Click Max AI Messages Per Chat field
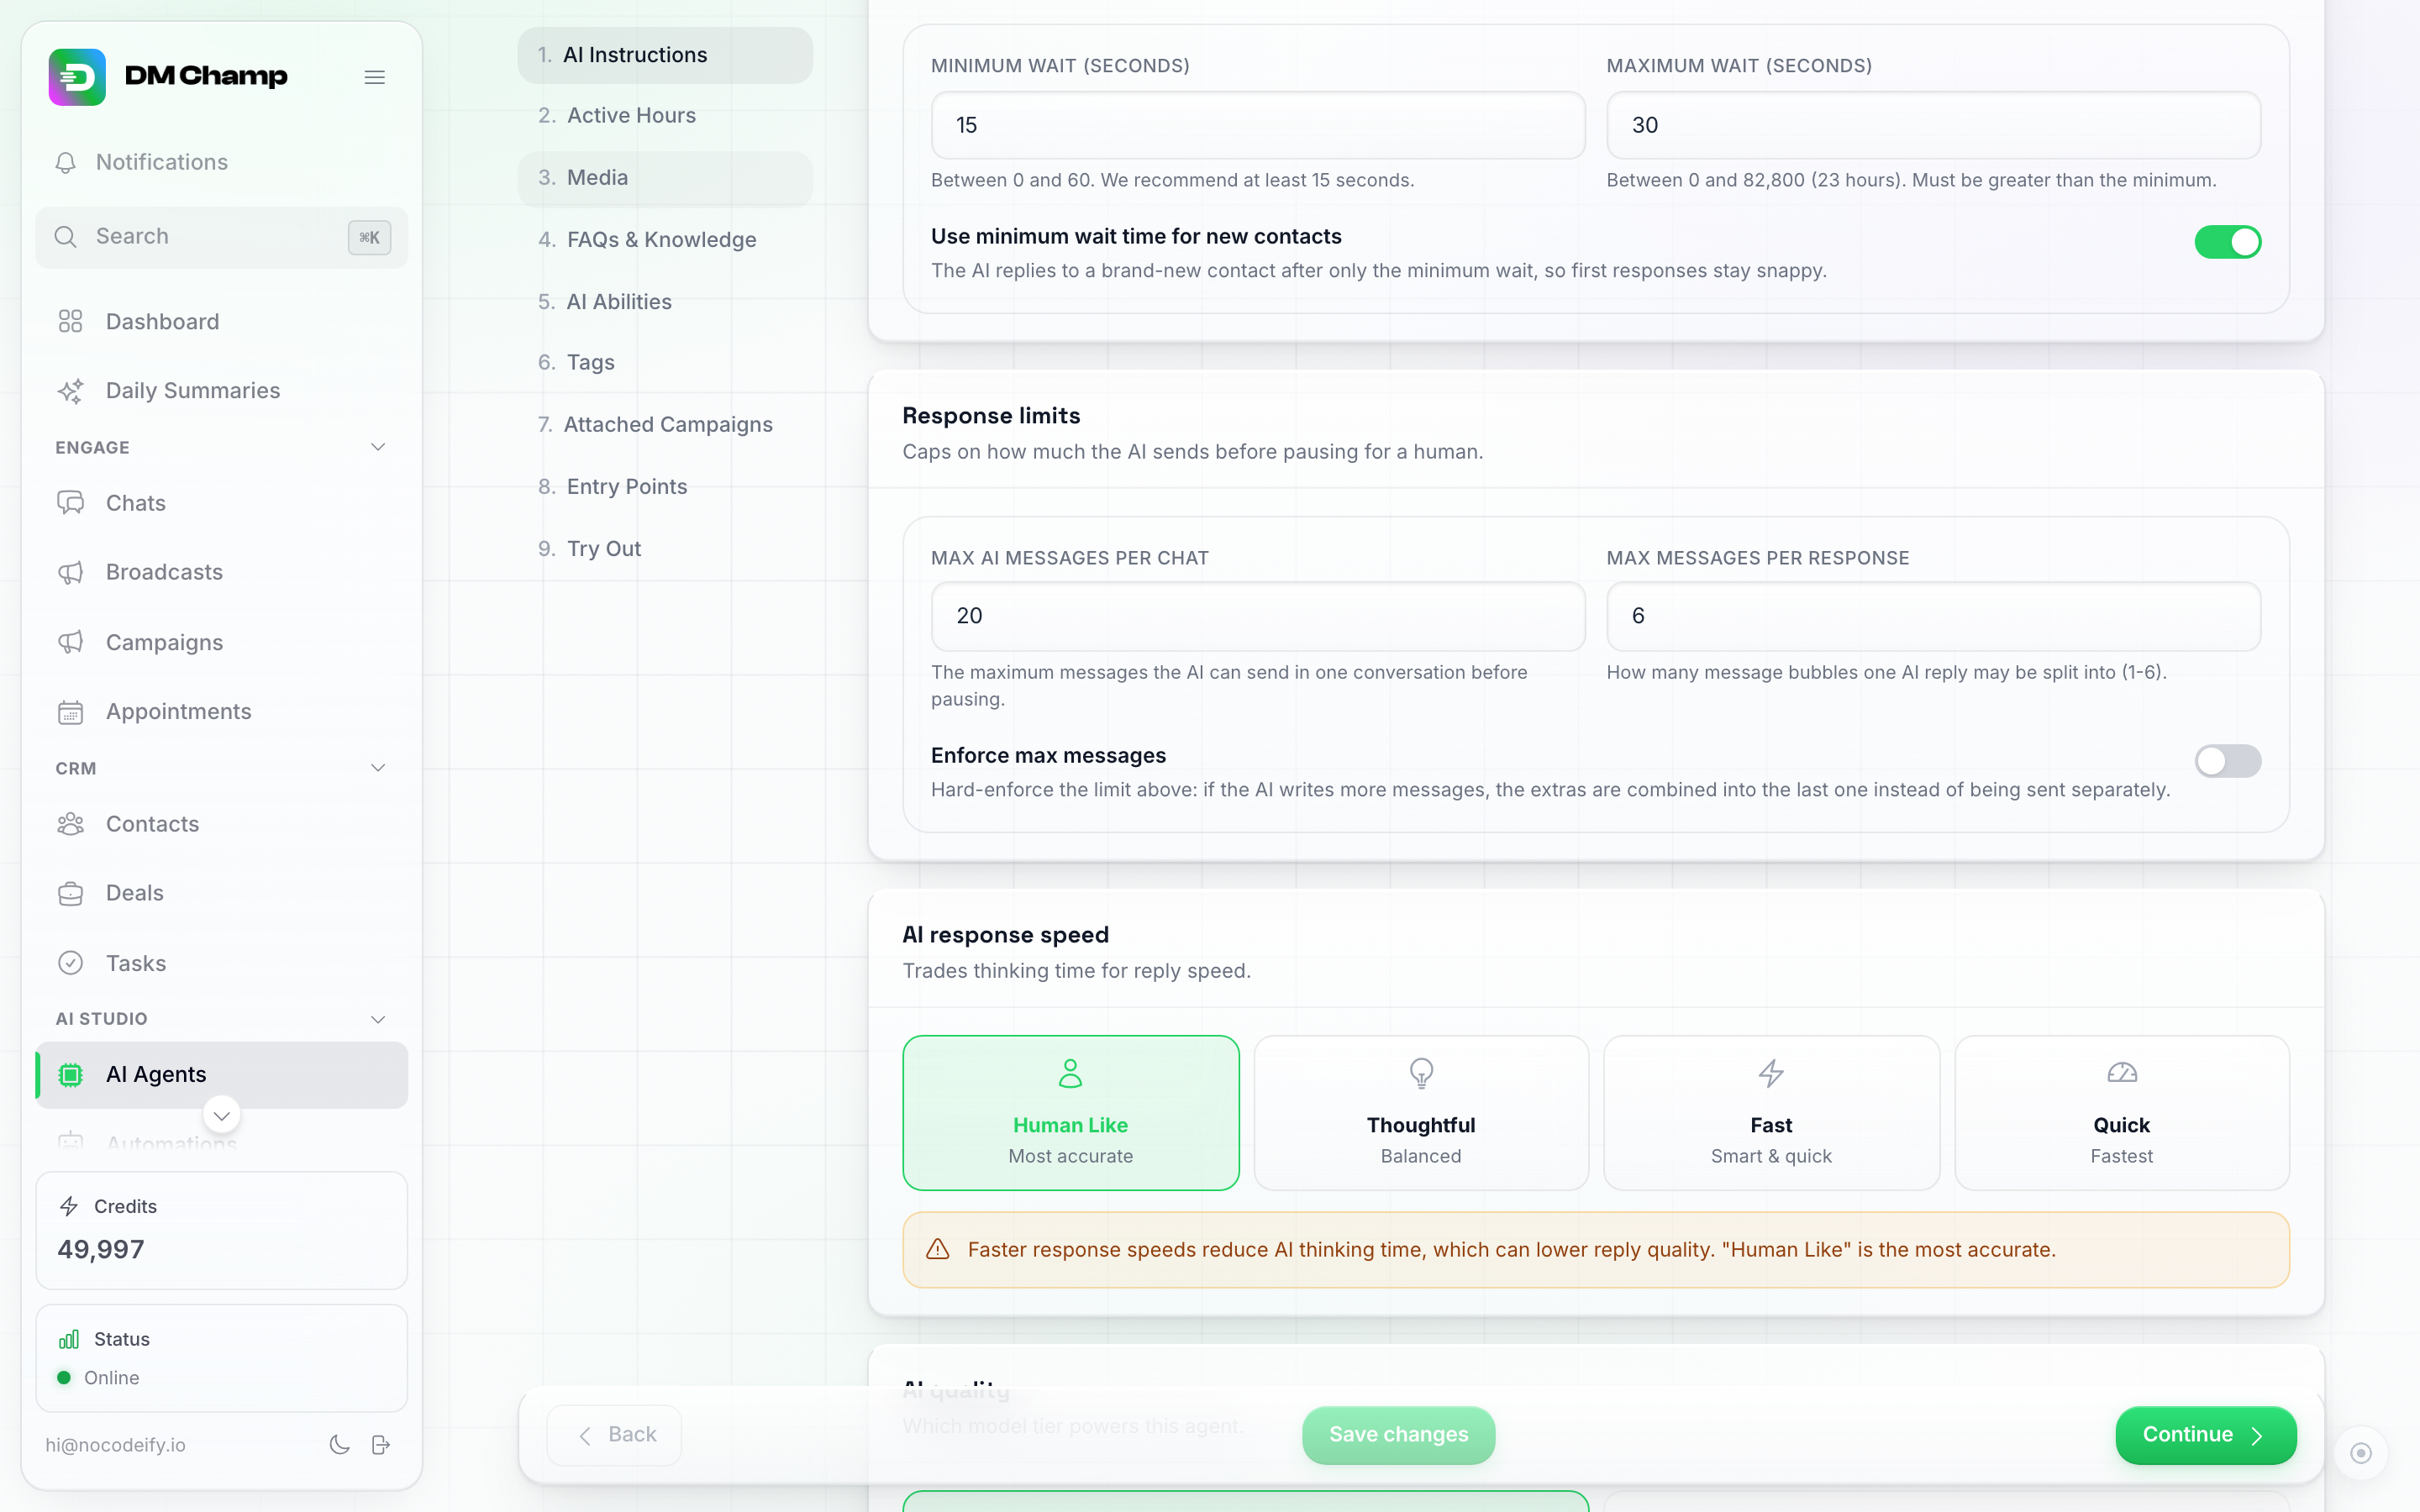 1258,616
